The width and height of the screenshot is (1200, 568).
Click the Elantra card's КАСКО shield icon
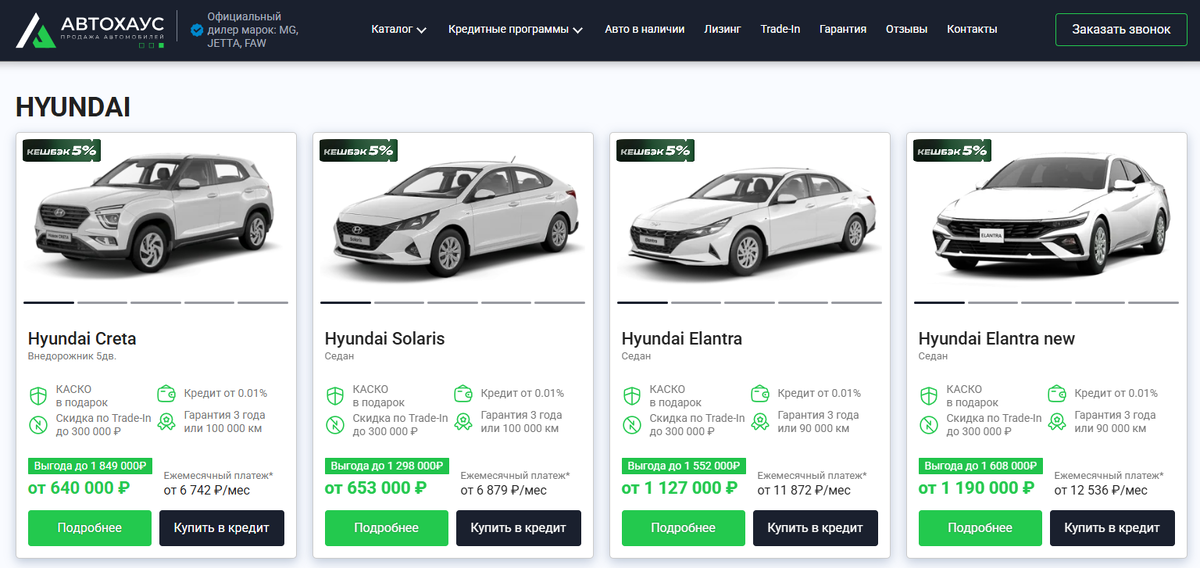tap(632, 396)
